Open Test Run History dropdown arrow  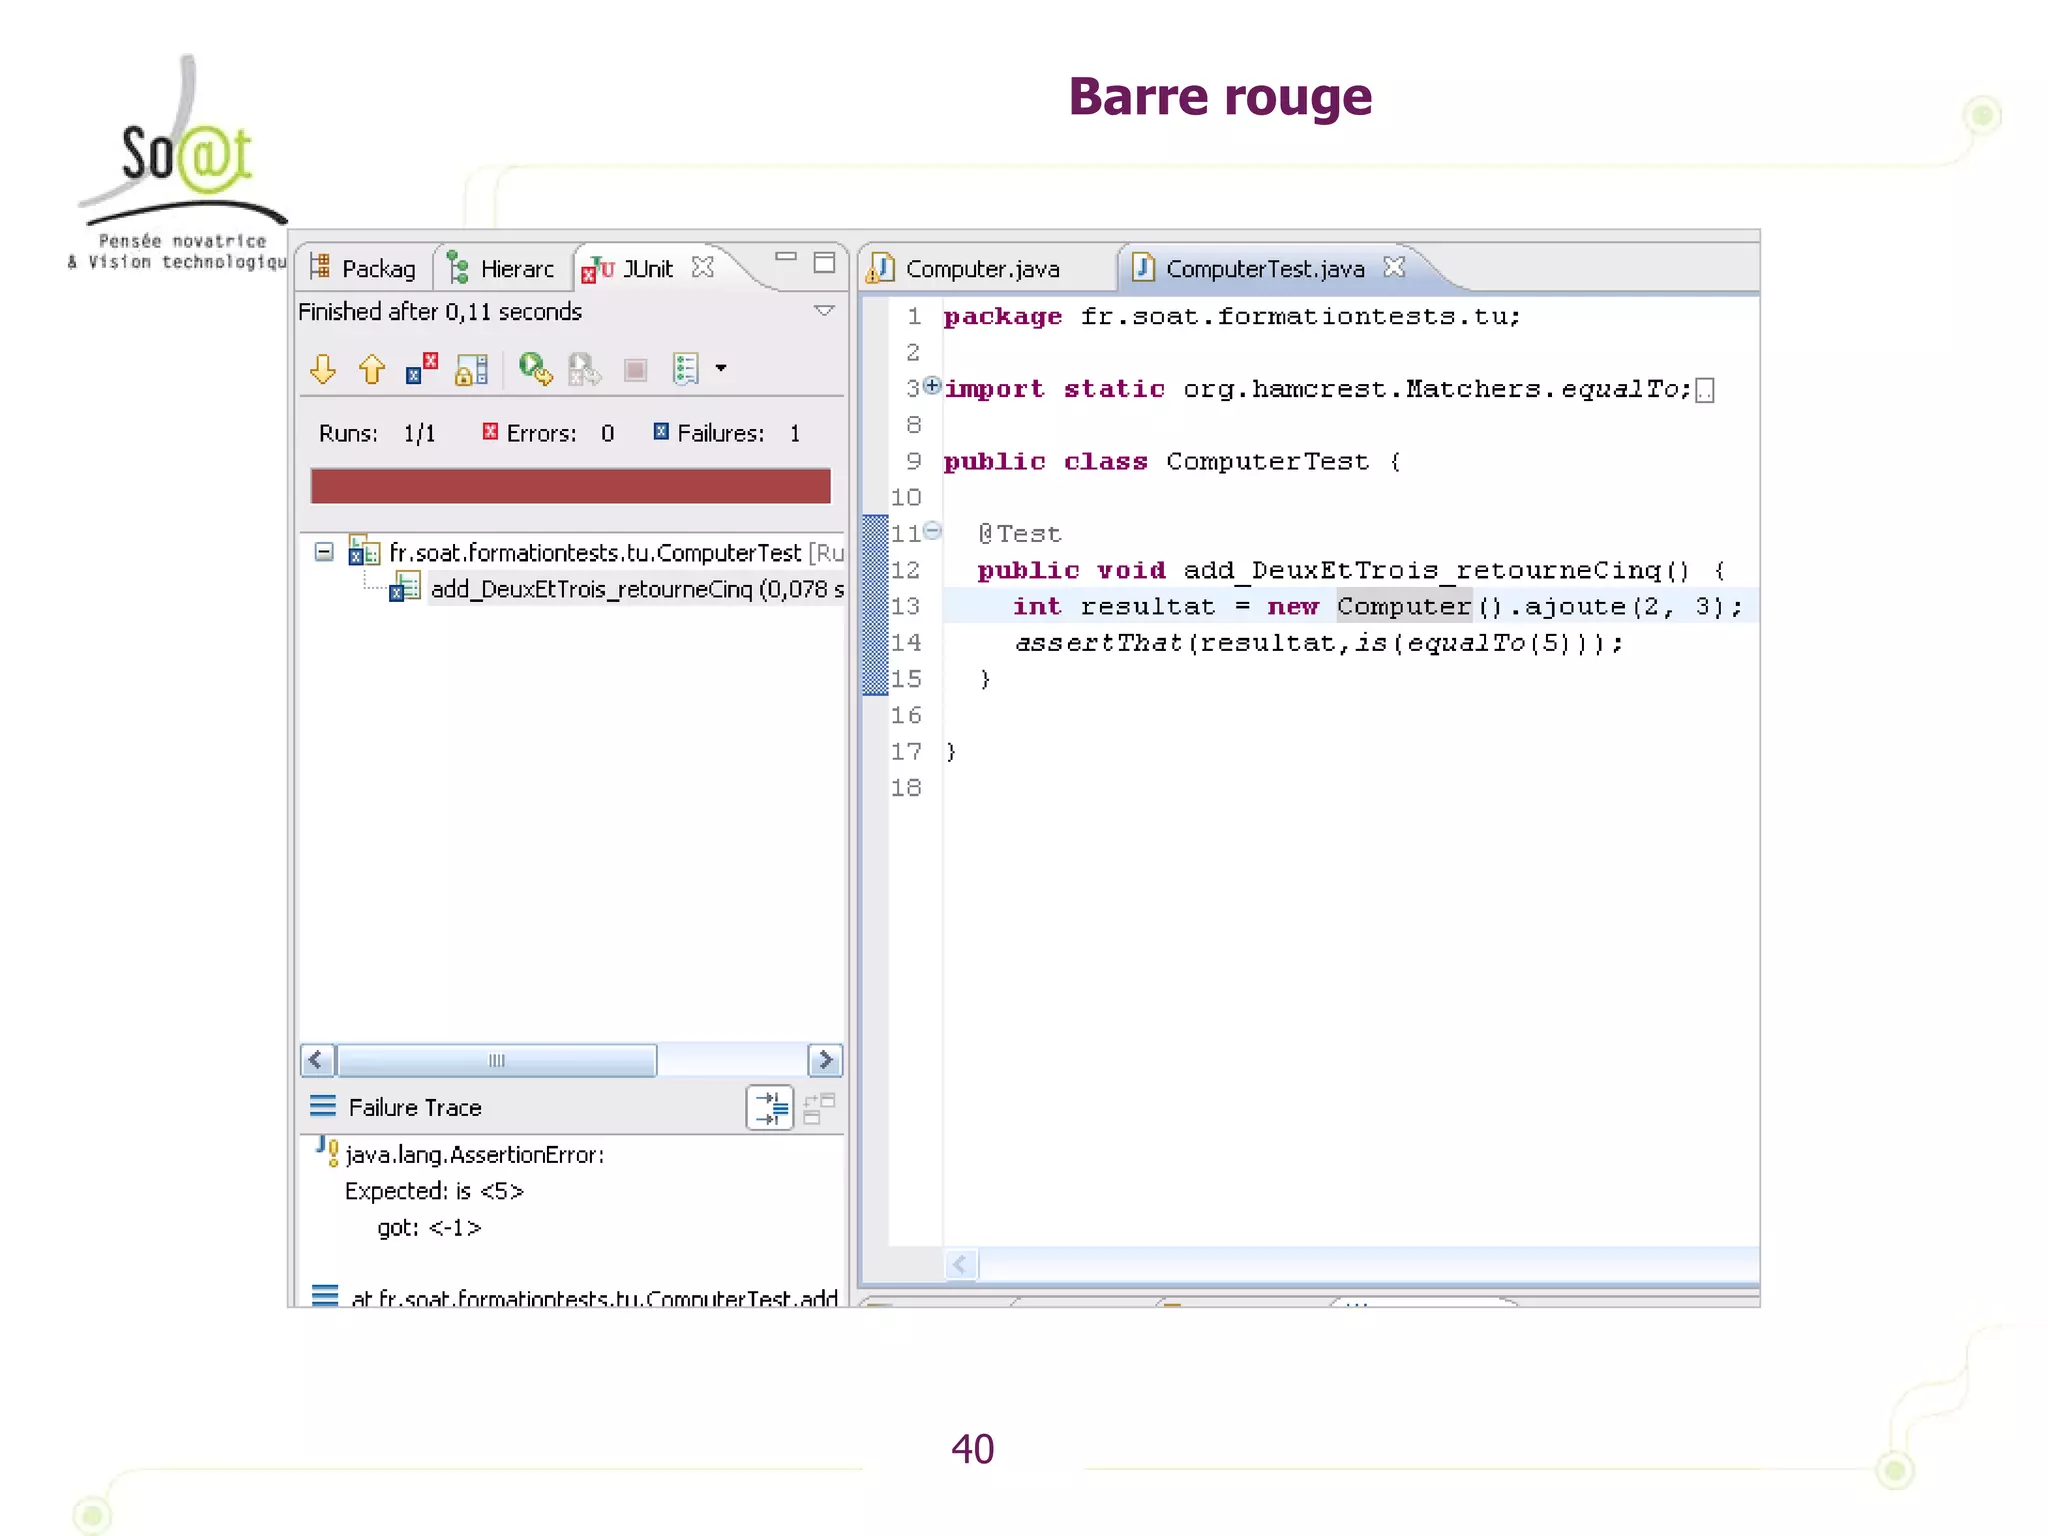pos(721,368)
